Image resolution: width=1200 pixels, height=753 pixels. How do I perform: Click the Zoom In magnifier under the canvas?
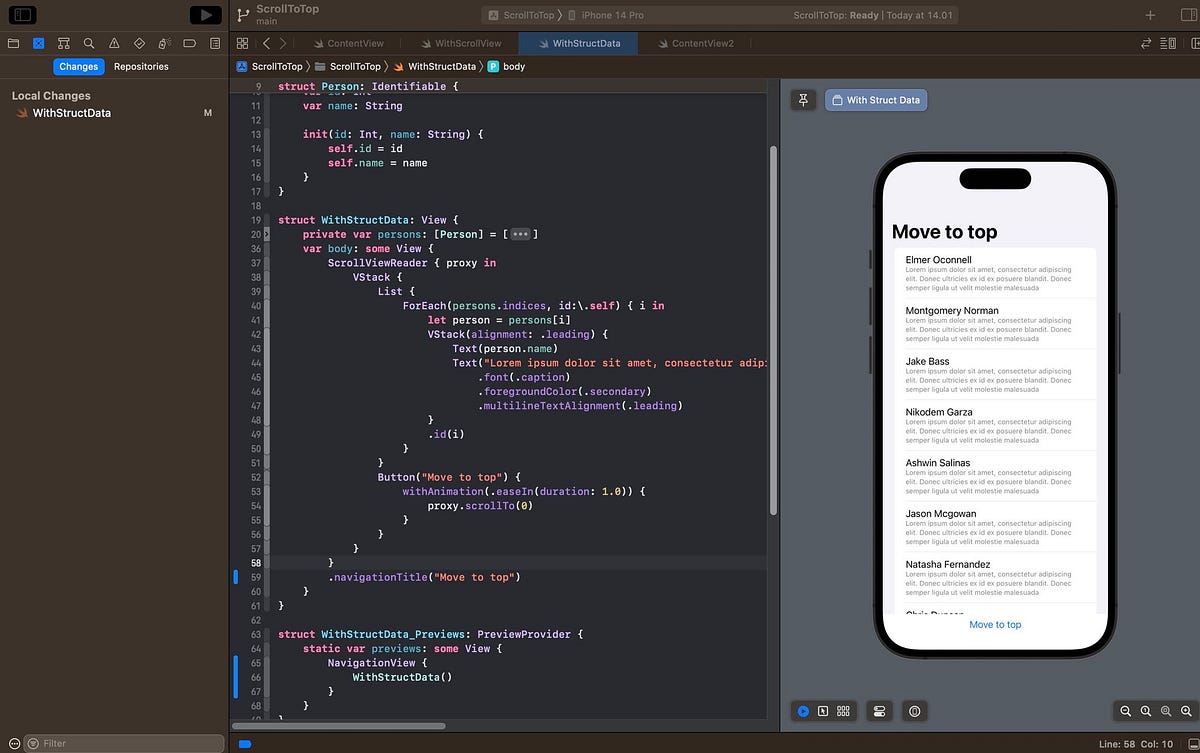coord(1185,711)
